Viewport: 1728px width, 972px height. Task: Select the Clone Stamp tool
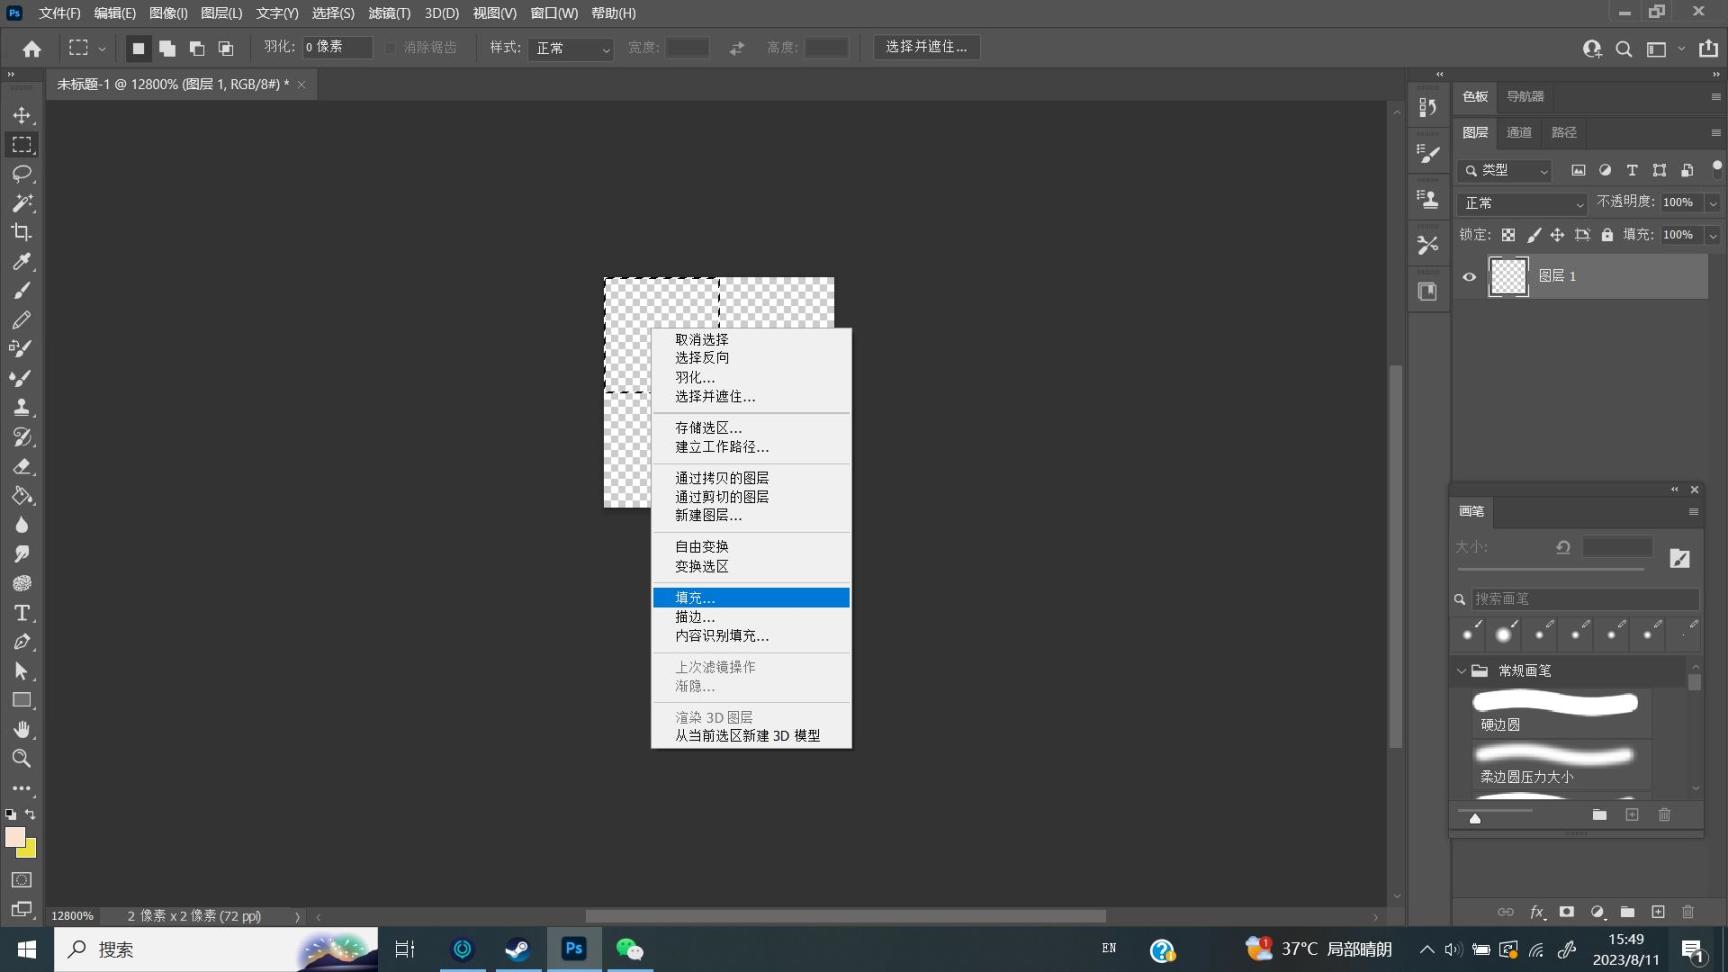tap(22, 408)
